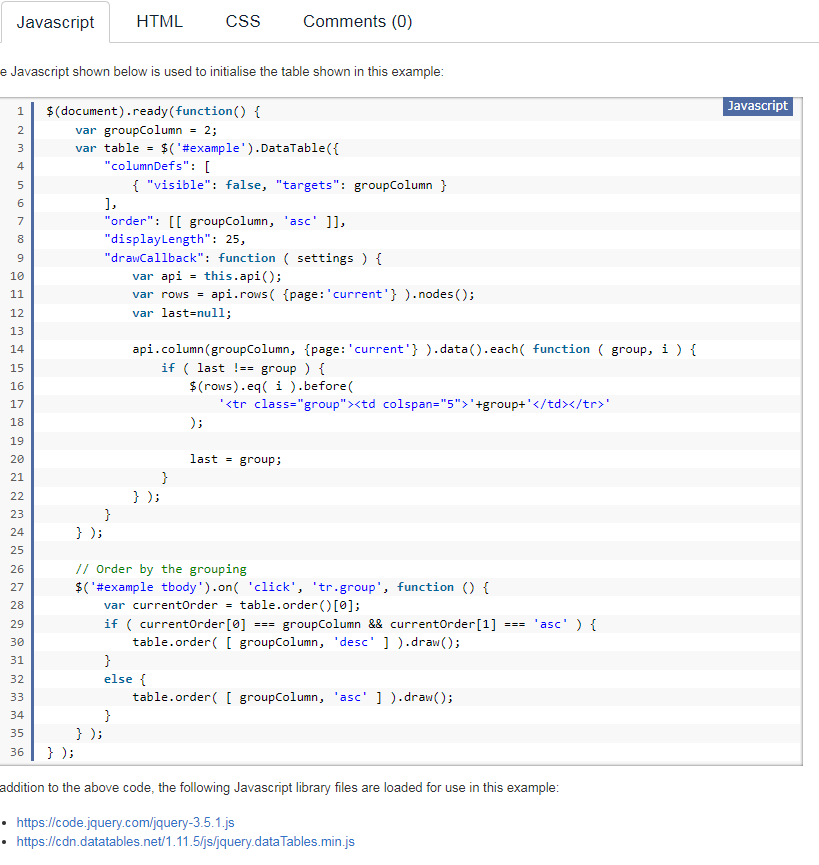Click the 'if ( currentOrder[0] === groupColumn' line
819x865 pixels.
350,624
